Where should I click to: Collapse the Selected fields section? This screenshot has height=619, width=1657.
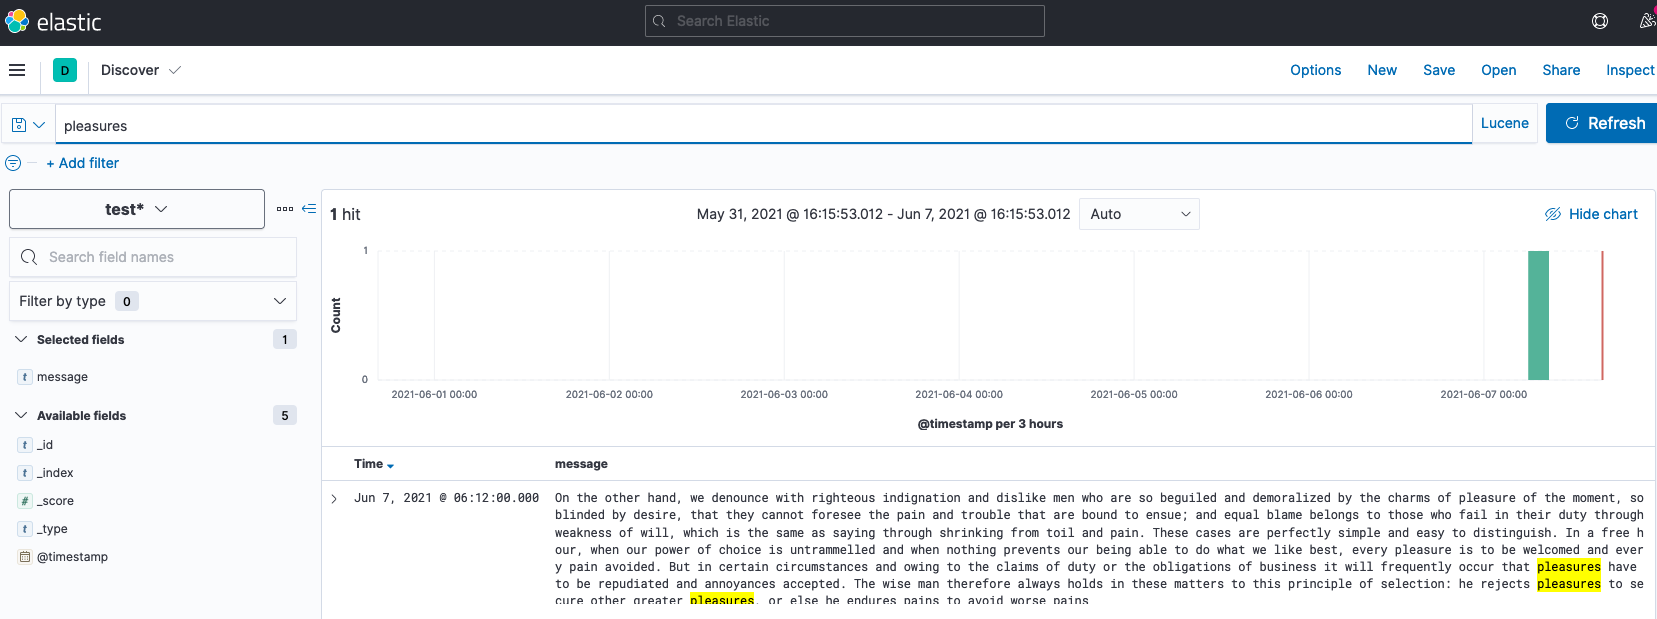pos(21,340)
